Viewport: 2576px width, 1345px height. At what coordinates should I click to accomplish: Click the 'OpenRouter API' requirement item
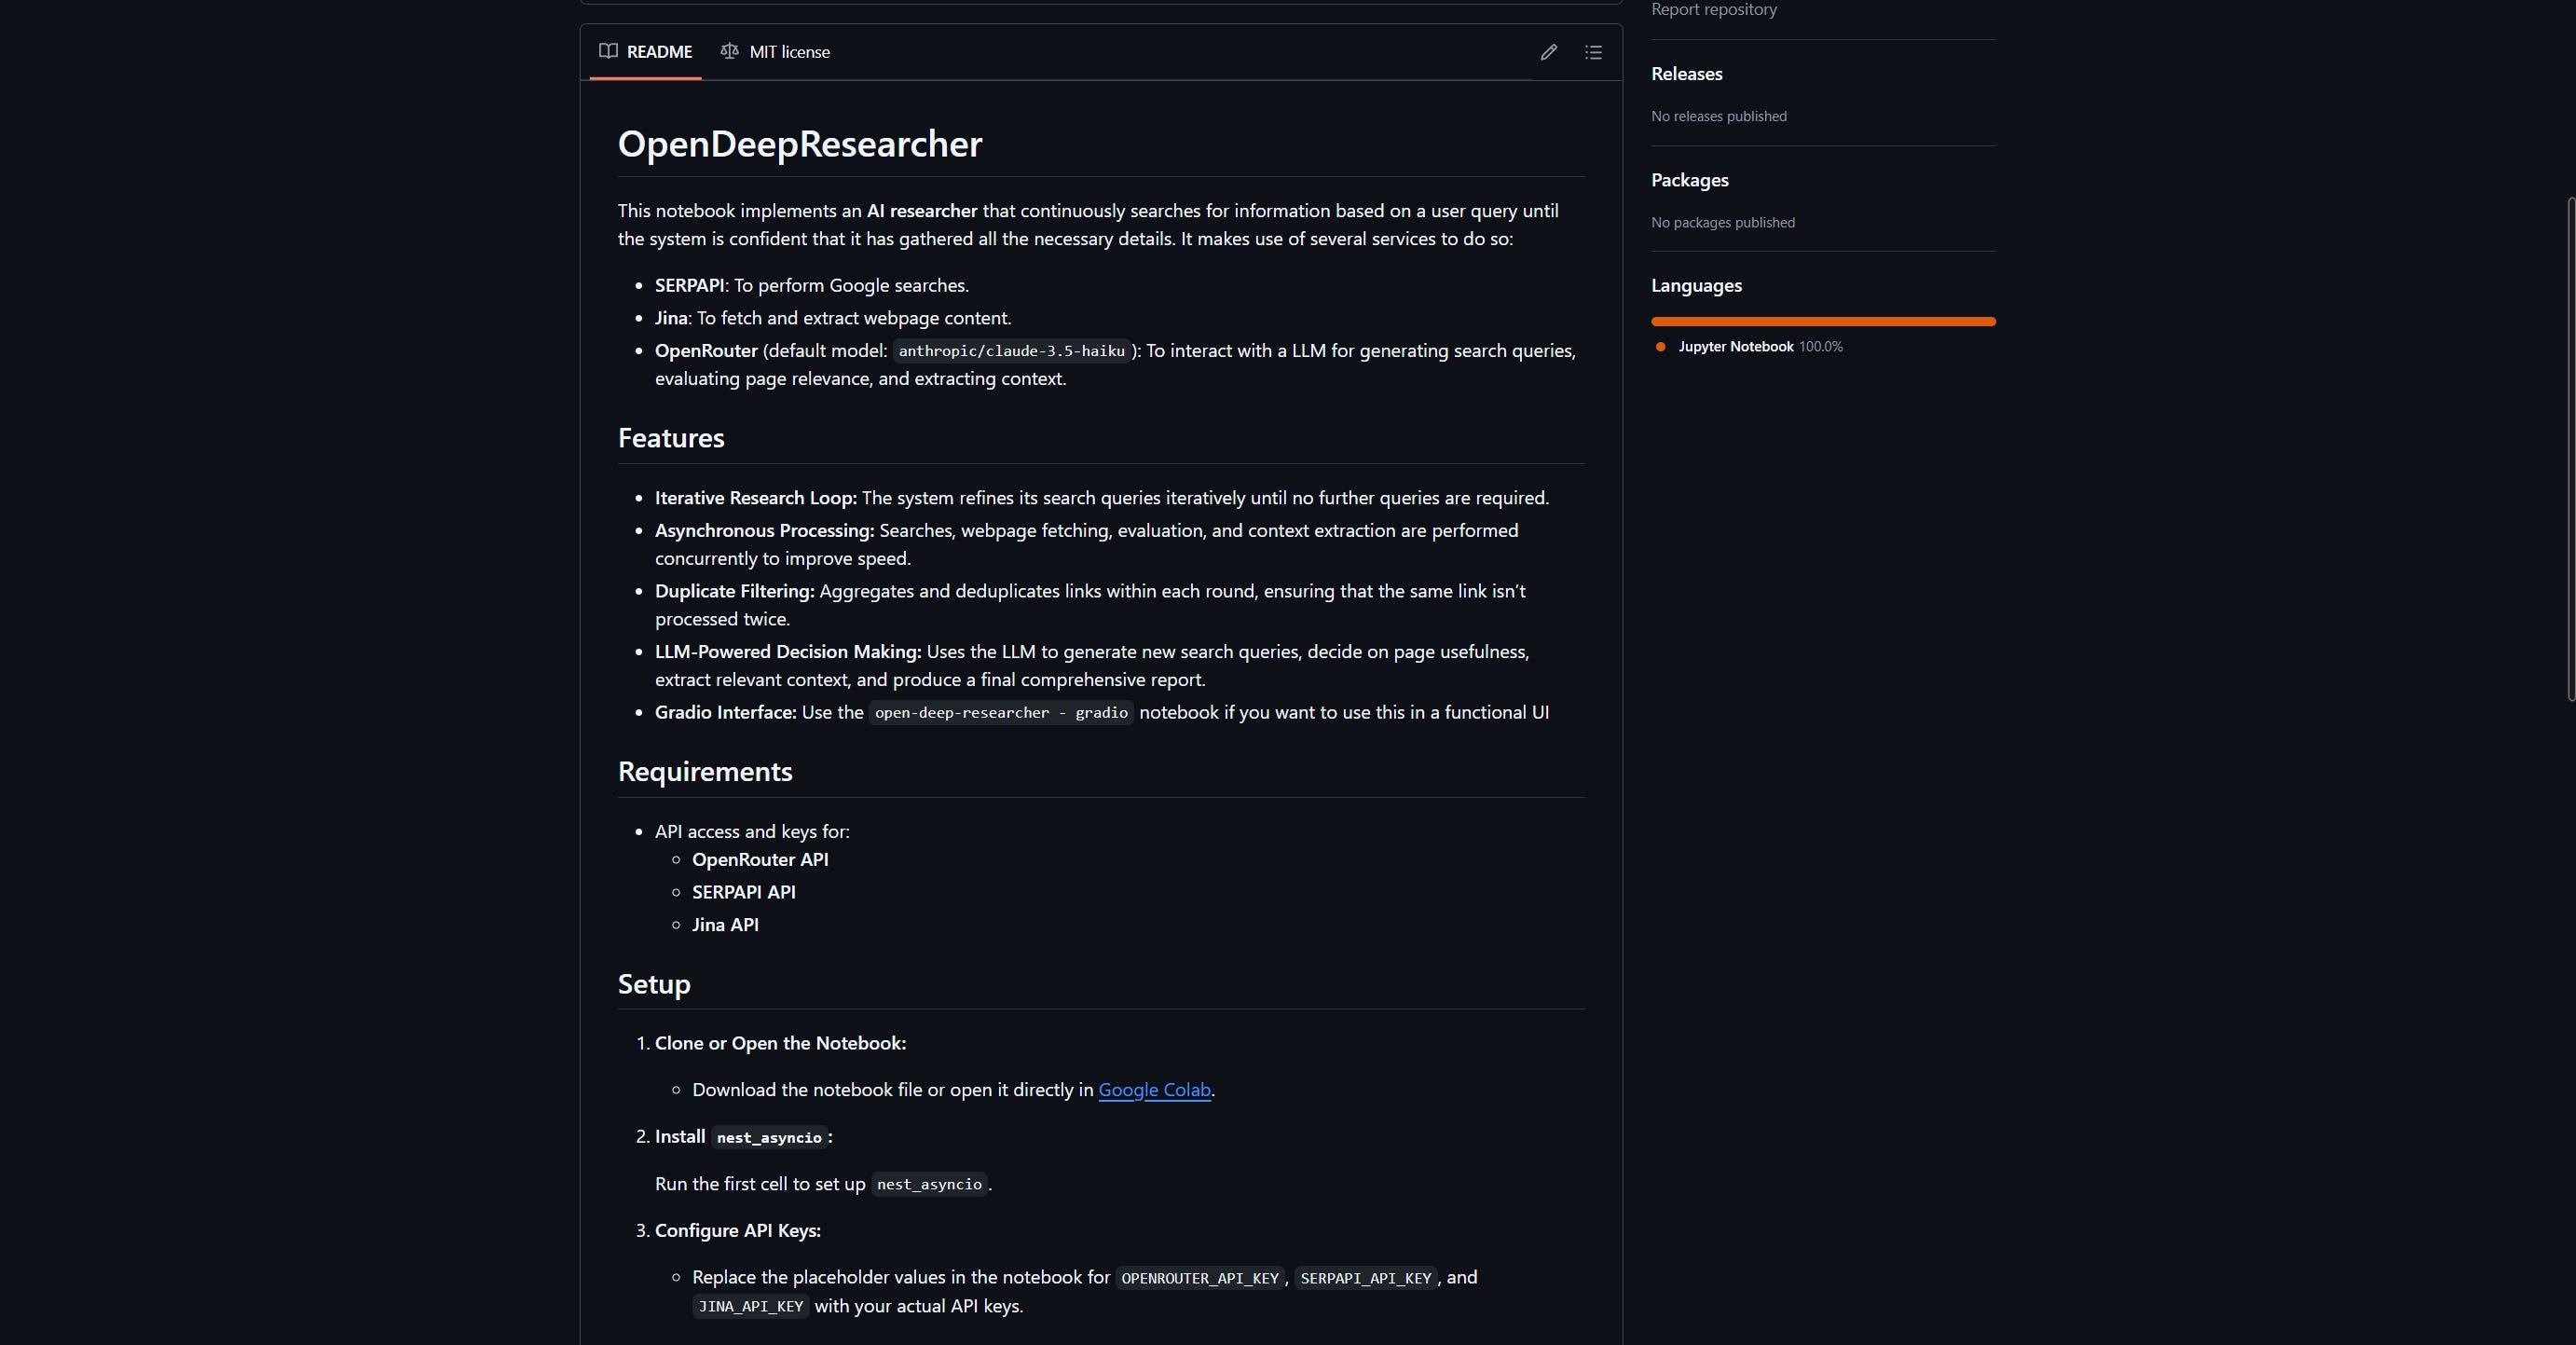pyautogui.click(x=760, y=860)
